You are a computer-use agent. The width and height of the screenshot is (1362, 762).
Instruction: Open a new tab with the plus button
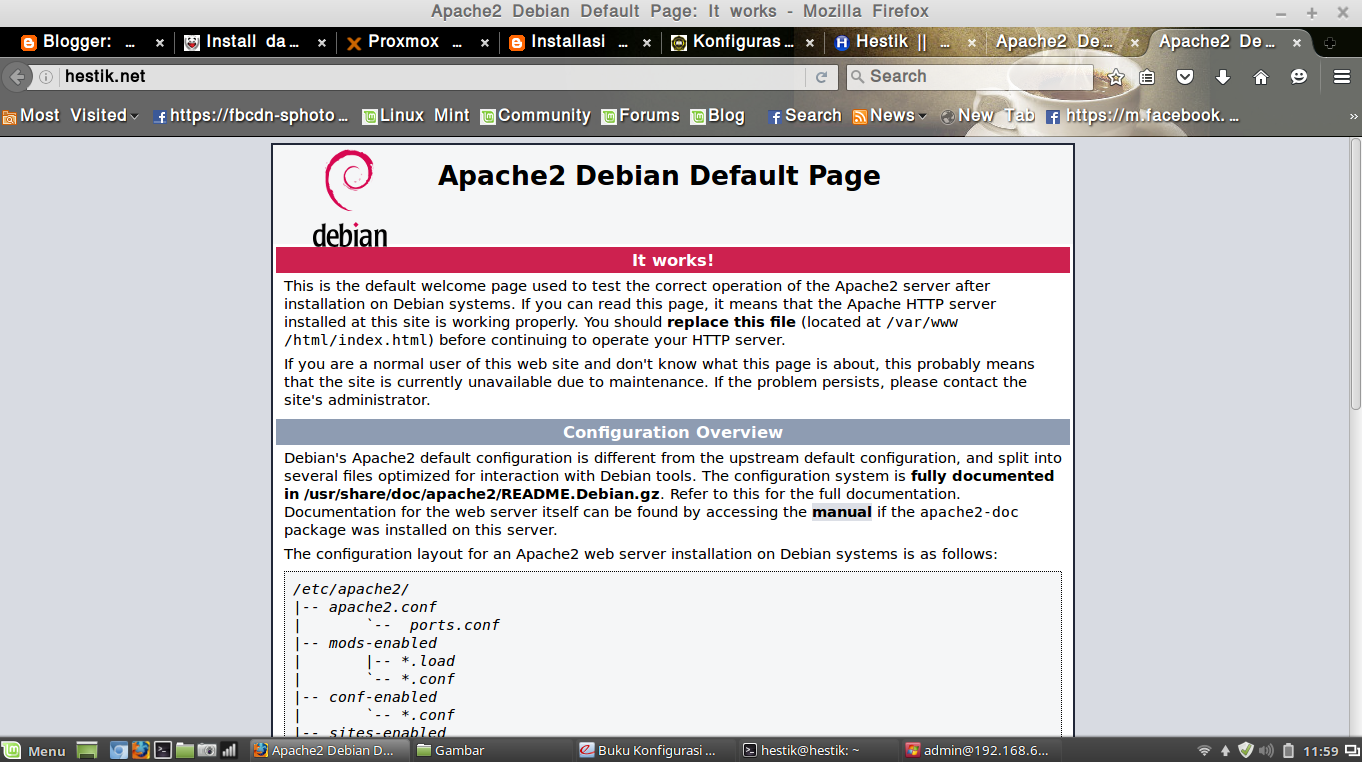point(1329,43)
